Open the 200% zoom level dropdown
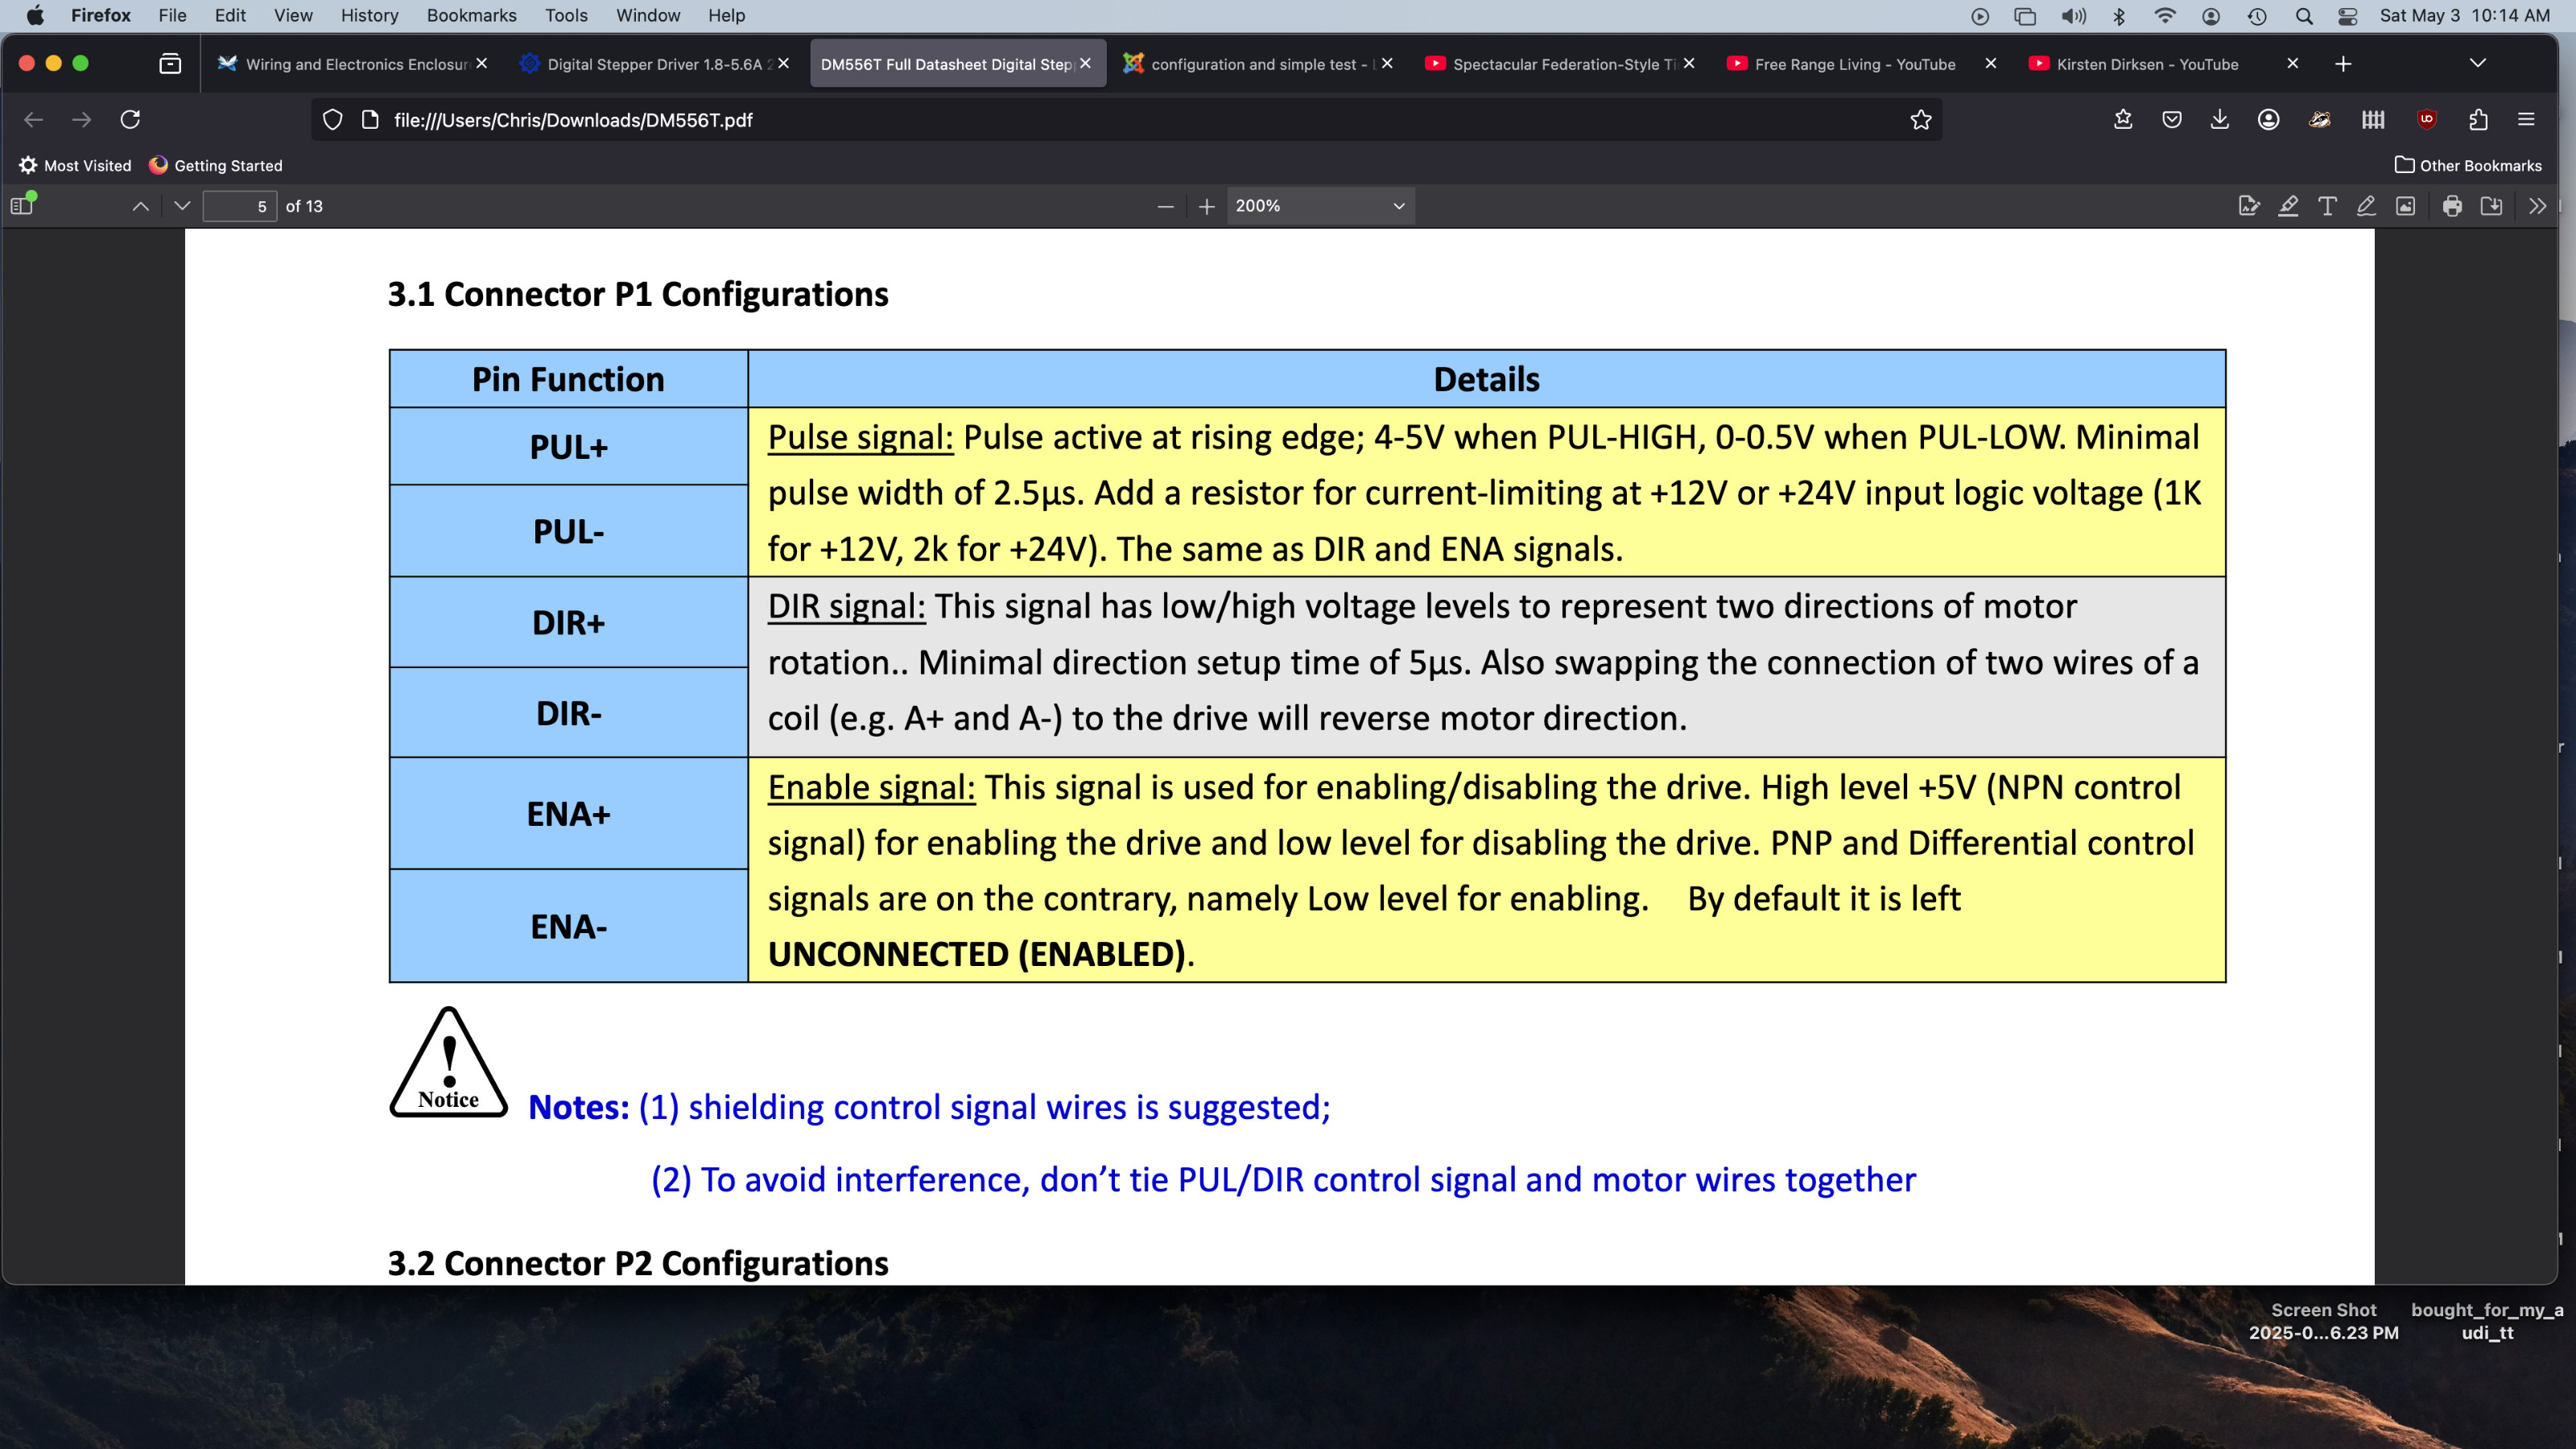This screenshot has height=1449, width=2576. point(1320,206)
